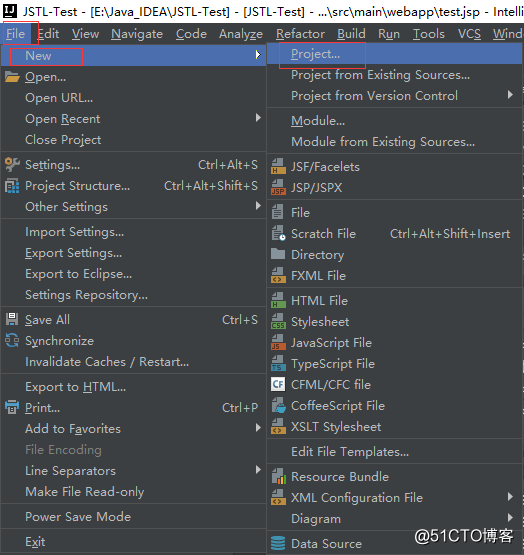The height and width of the screenshot is (555, 524).
Task: Expand the Other Settings submenu arrow
Action: pos(258,206)
